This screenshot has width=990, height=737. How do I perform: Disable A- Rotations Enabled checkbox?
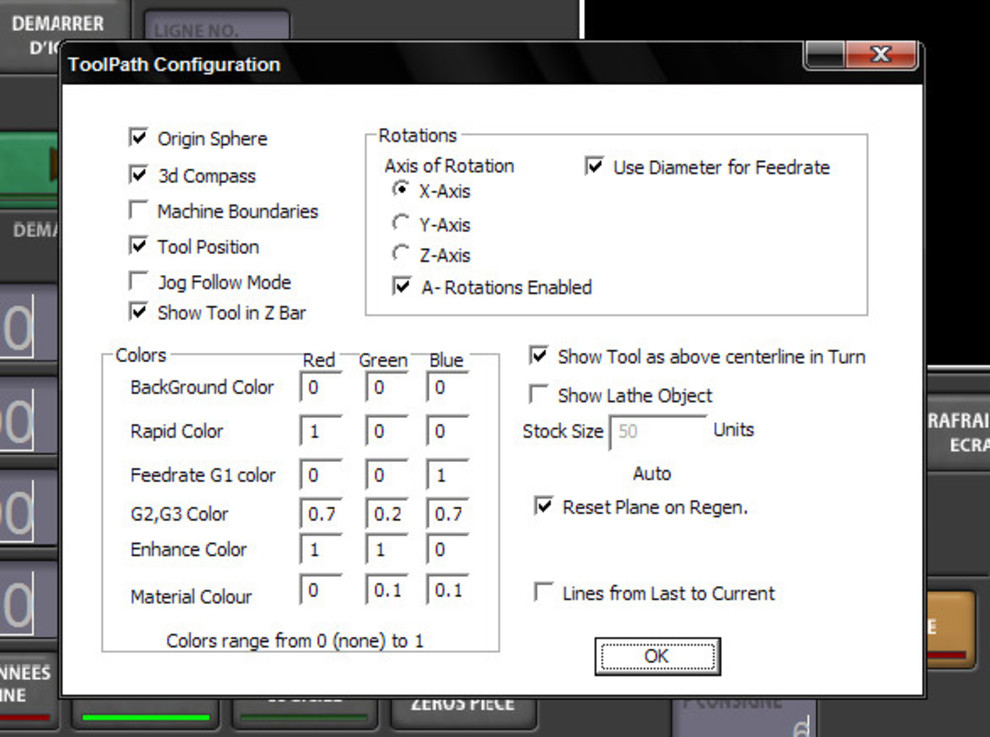402,287
